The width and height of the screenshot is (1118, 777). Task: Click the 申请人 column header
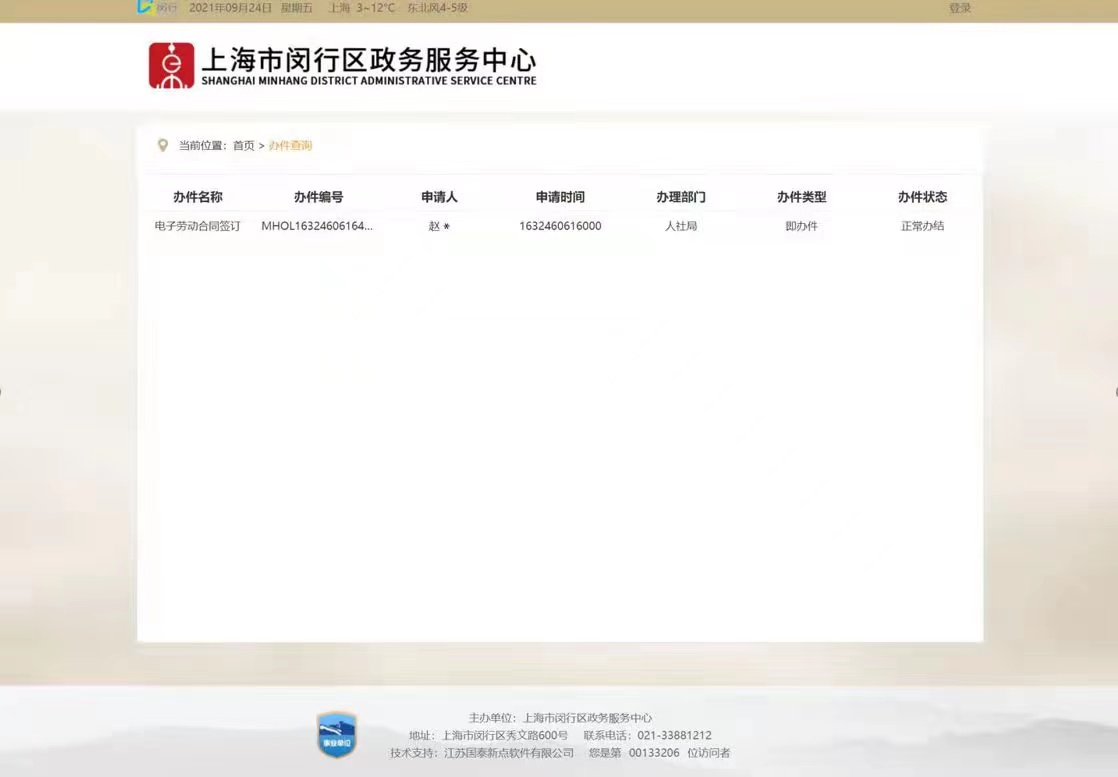(x=439, y=197)
